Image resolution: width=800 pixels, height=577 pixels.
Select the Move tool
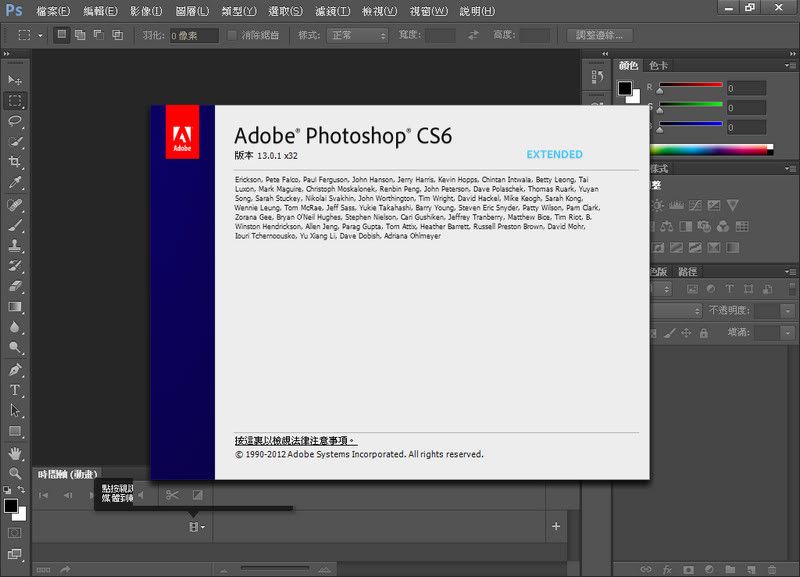[15, 80]
